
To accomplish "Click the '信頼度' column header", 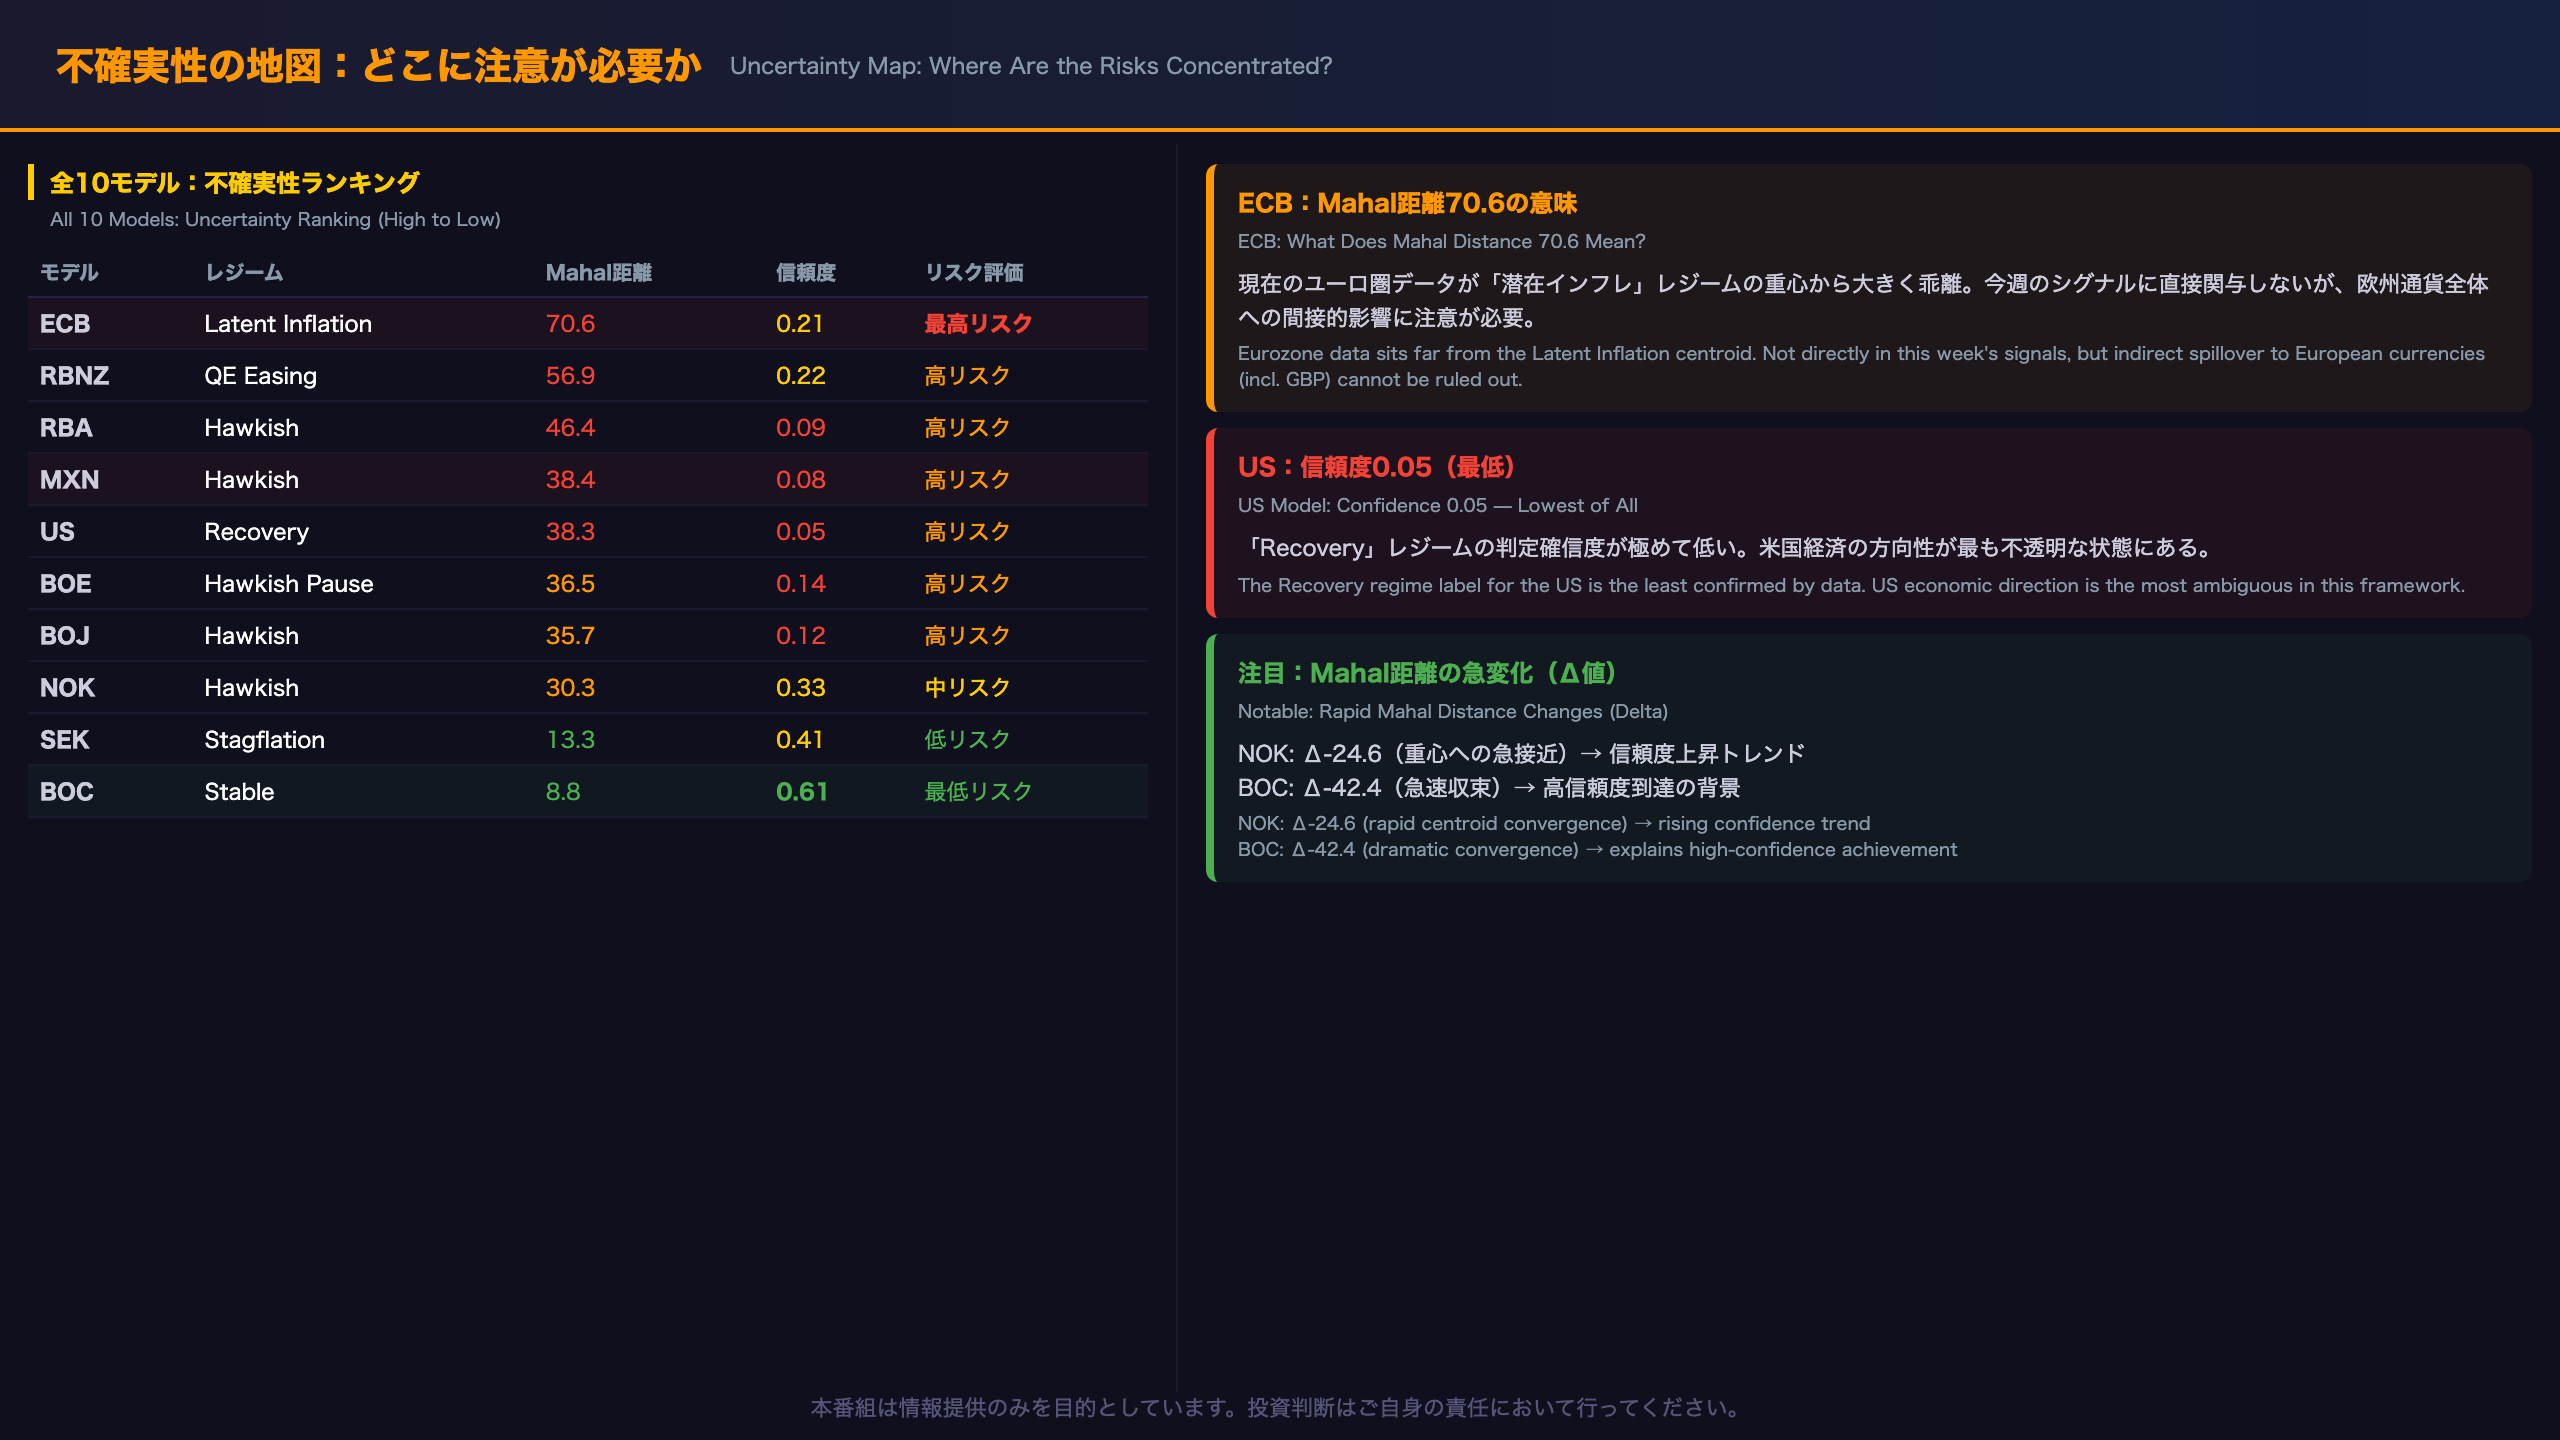I will [x=806, y=272].
